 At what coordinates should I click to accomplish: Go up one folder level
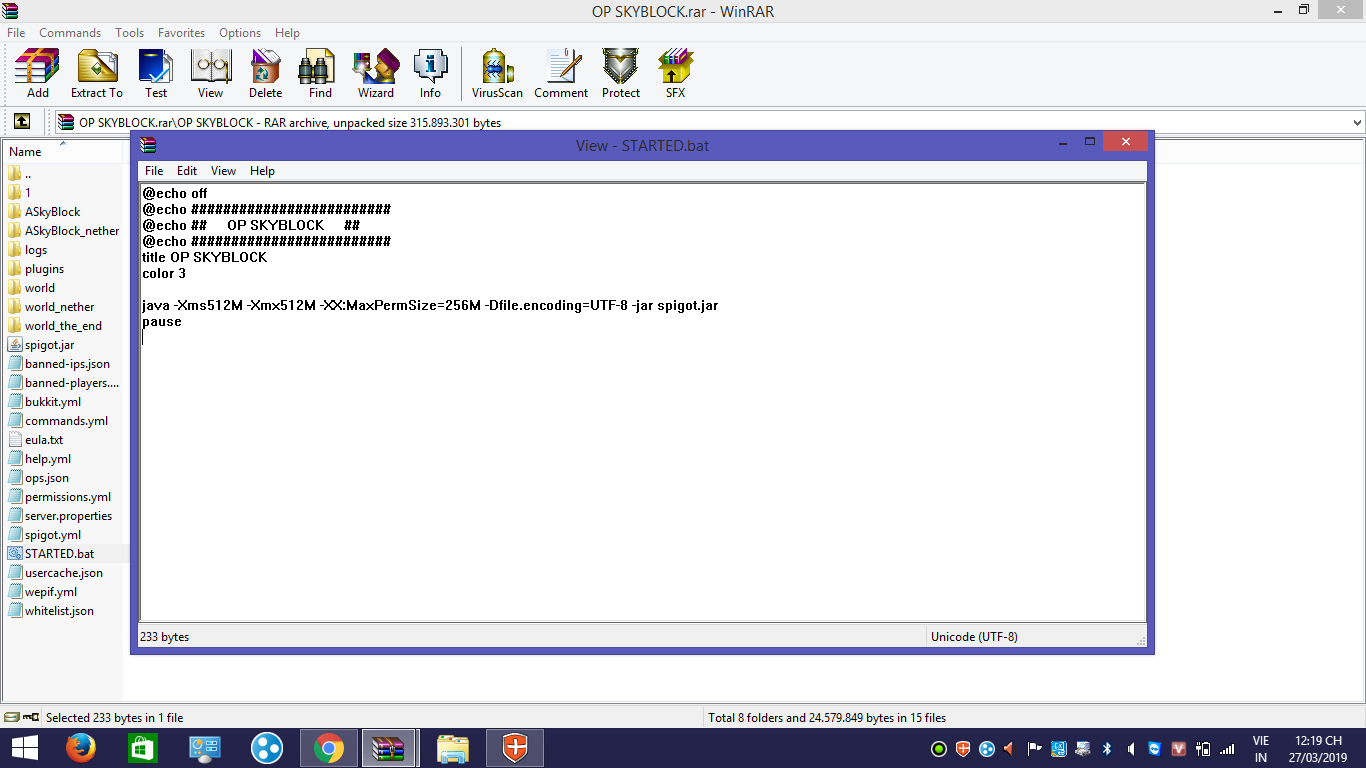(22, 122)
